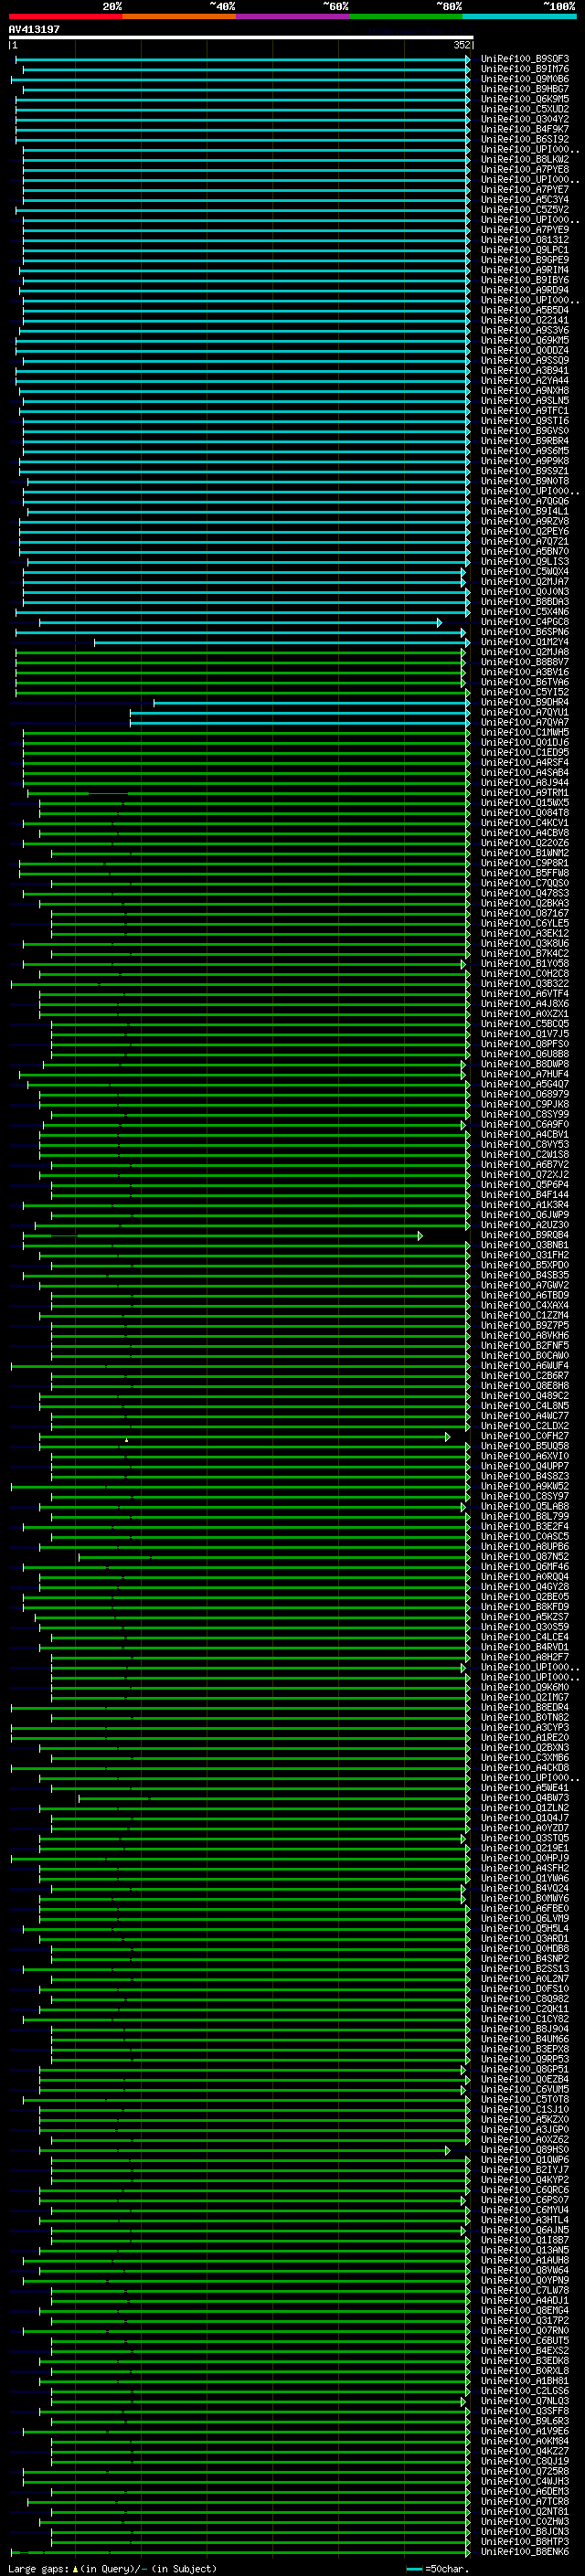
Task: Select label UniRef100_A7QVA7
Action: coord(525,722)
